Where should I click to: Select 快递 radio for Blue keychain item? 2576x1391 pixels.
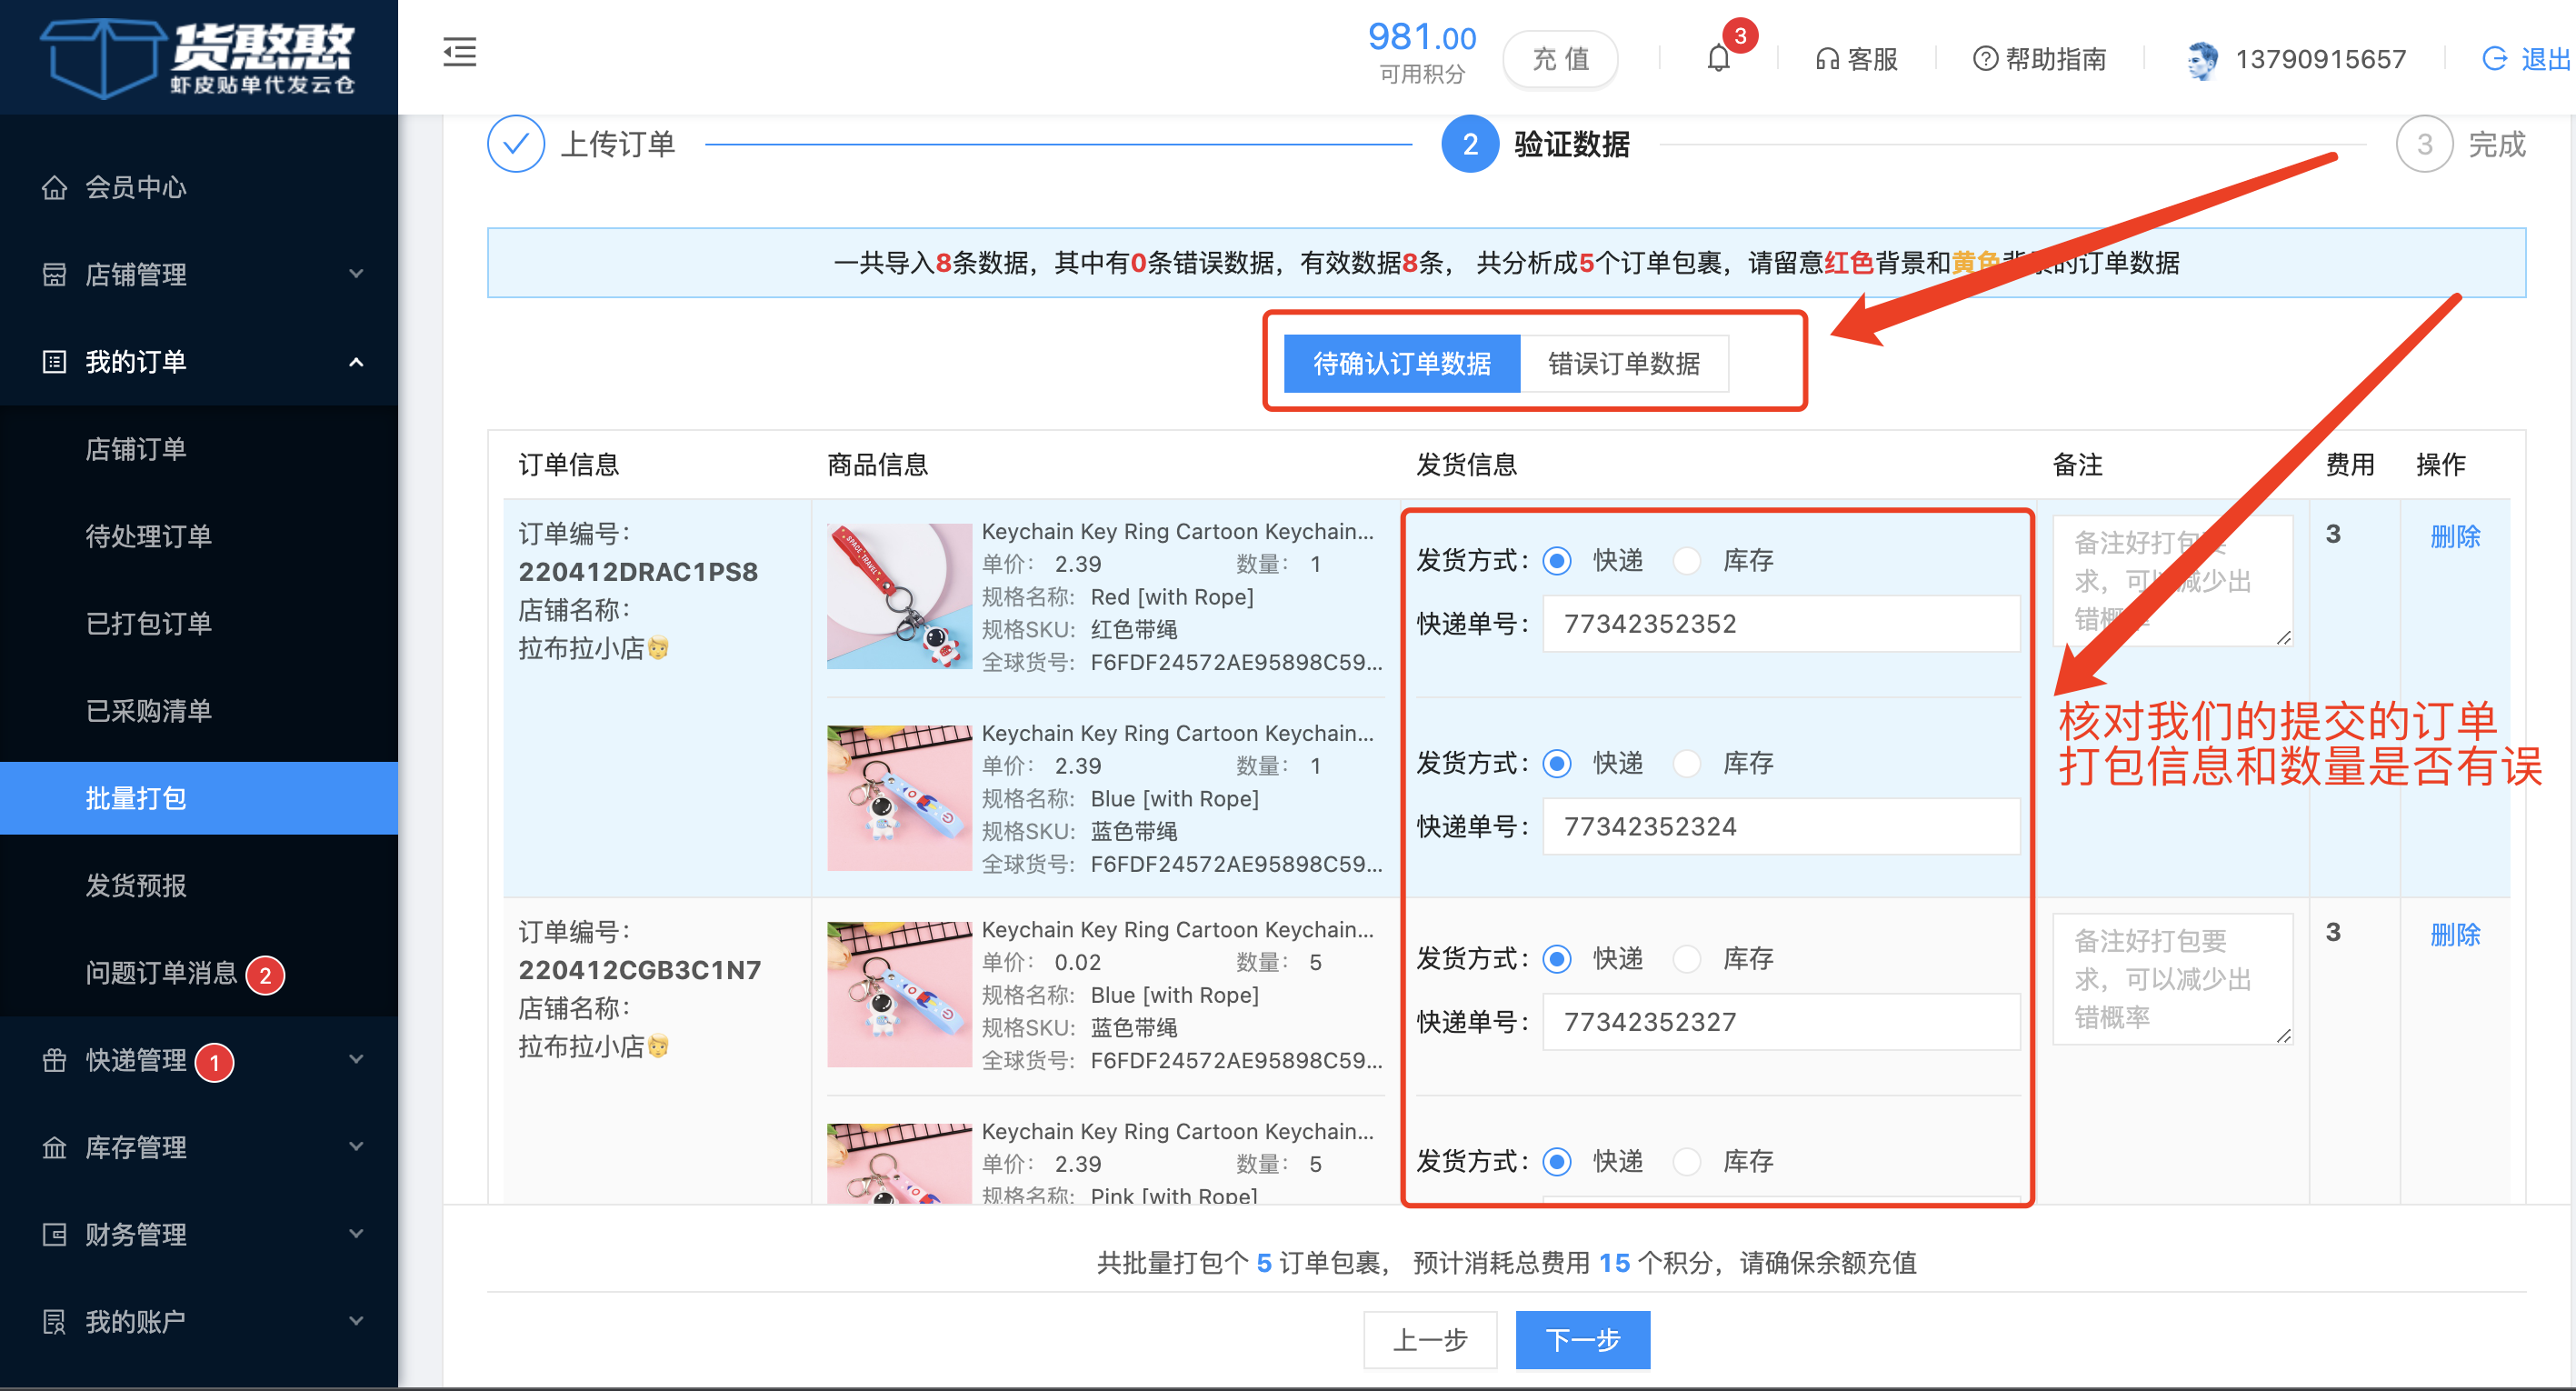coord(1556,764)
